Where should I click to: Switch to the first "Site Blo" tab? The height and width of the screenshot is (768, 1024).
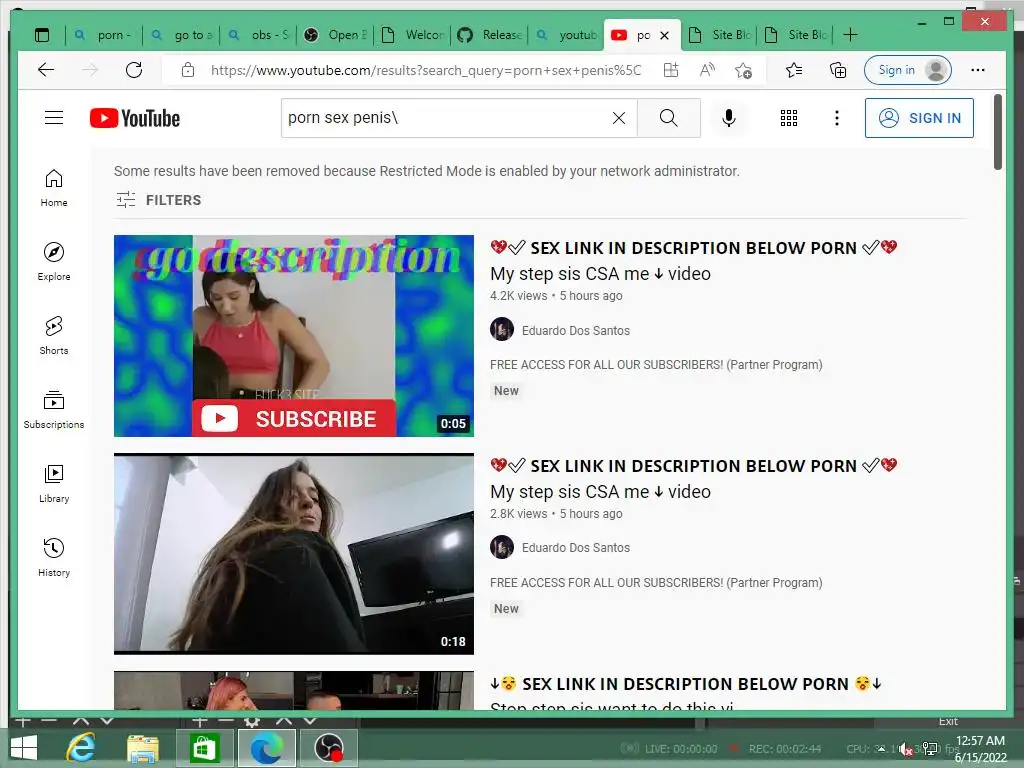[x=720, y=35]
